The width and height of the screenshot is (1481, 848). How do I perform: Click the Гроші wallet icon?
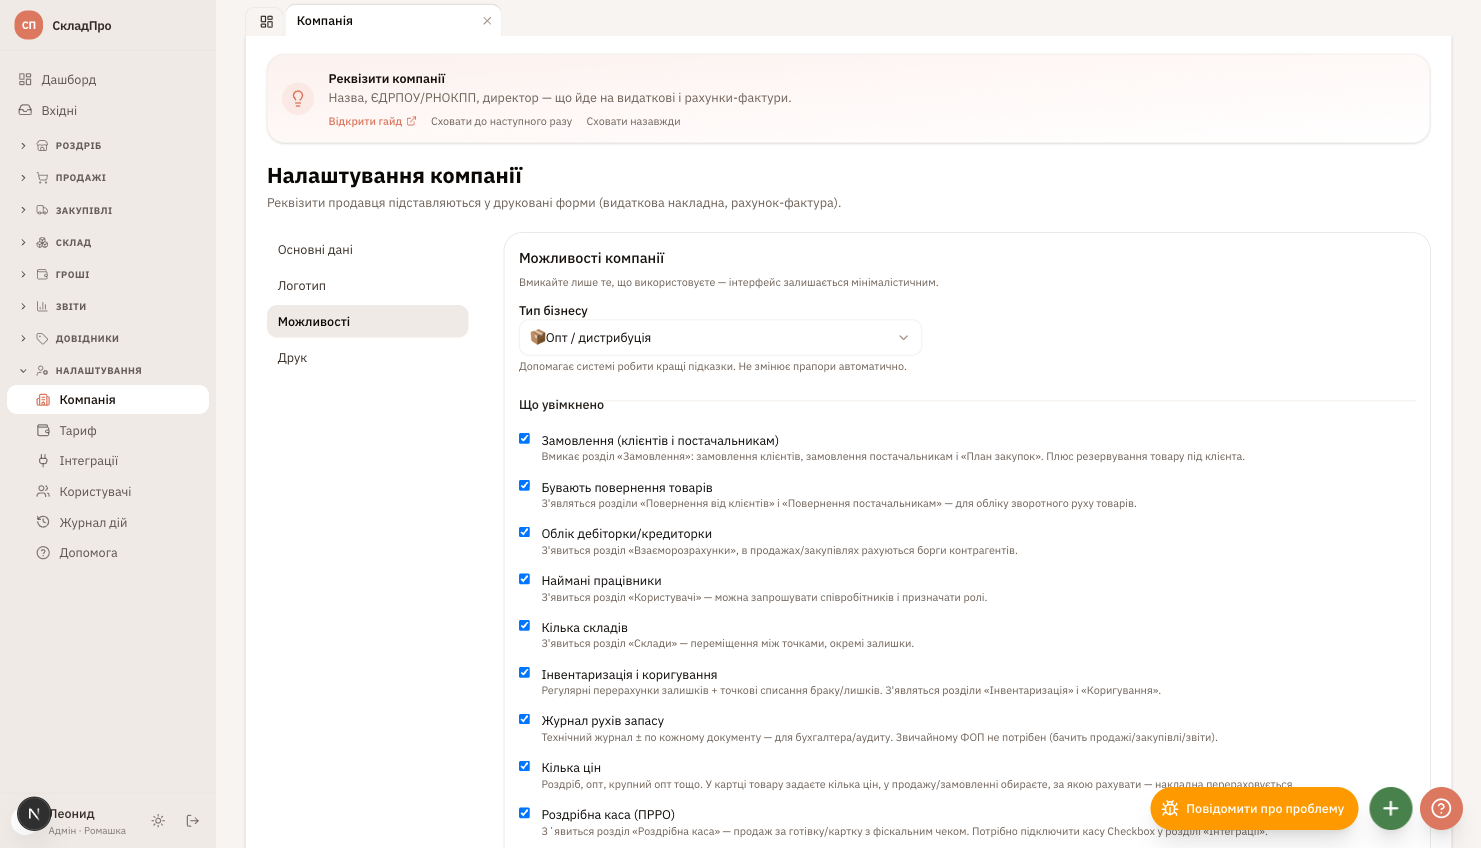[42, 274]
